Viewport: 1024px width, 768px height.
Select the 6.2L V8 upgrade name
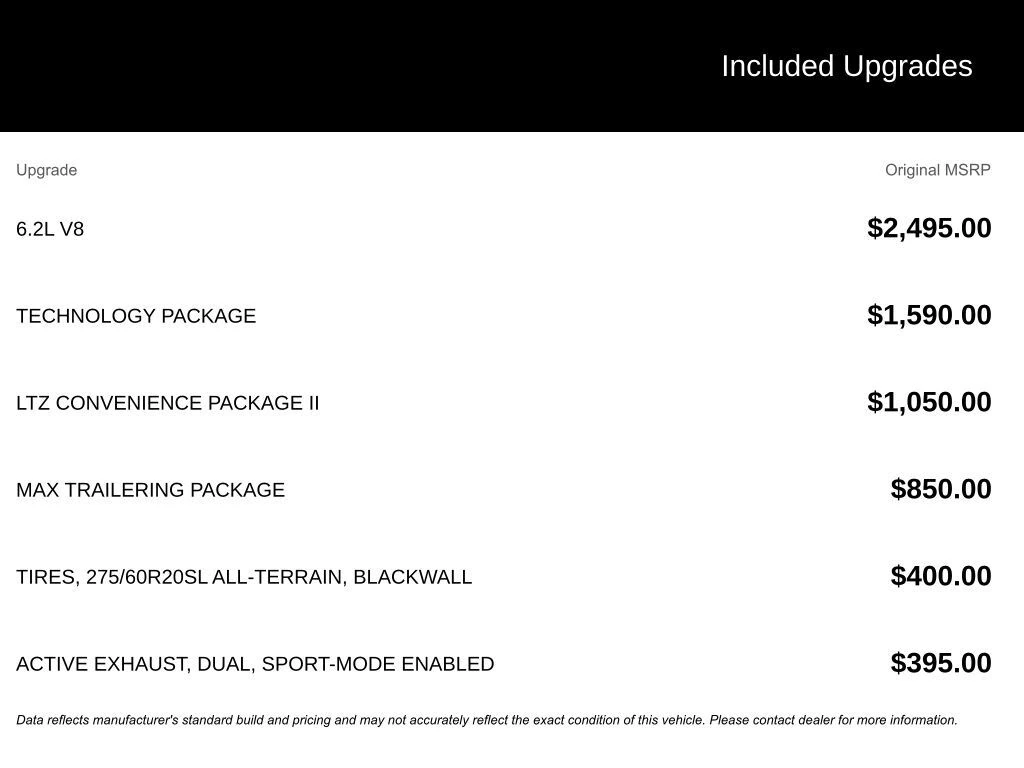(50, 229)
